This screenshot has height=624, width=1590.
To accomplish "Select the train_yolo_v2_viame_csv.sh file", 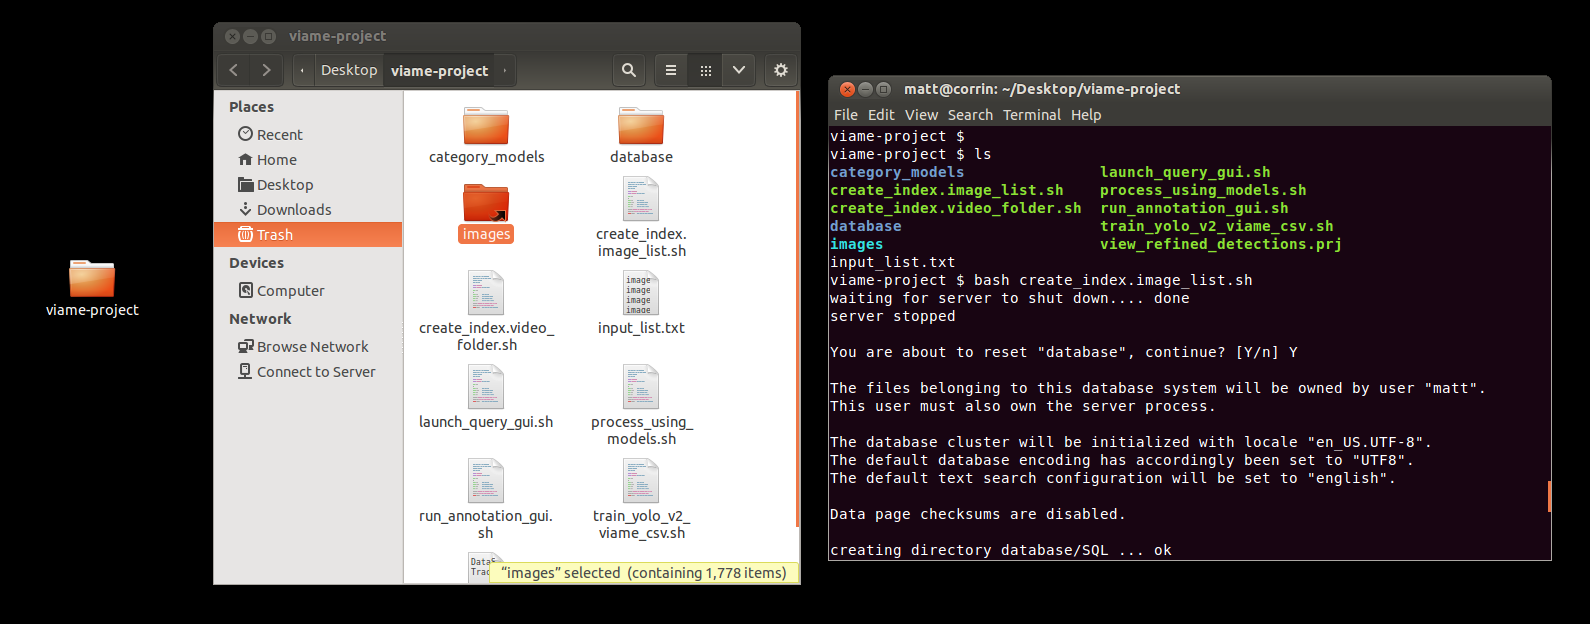I will click(641, 481).
